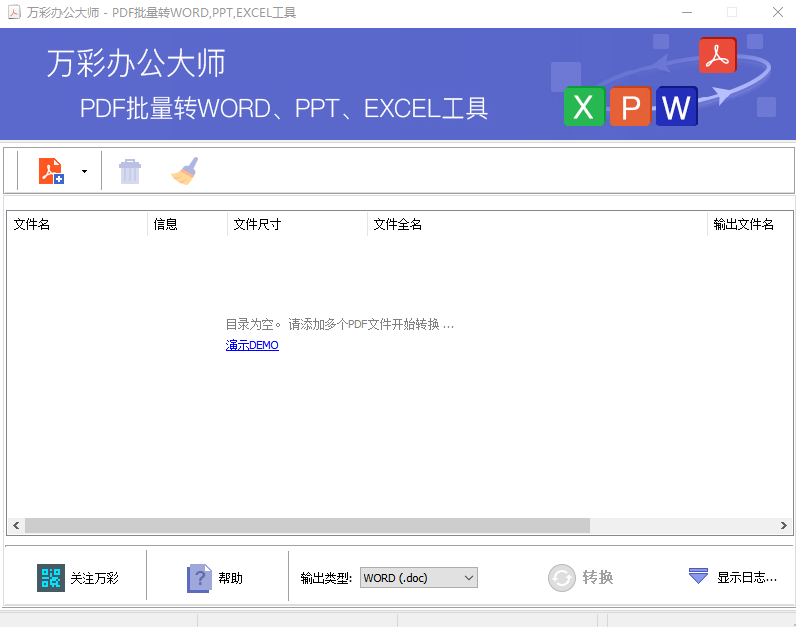796x627 pixels.
Task: Click the 目录为空 empty-list message
Action: (340, 324)
